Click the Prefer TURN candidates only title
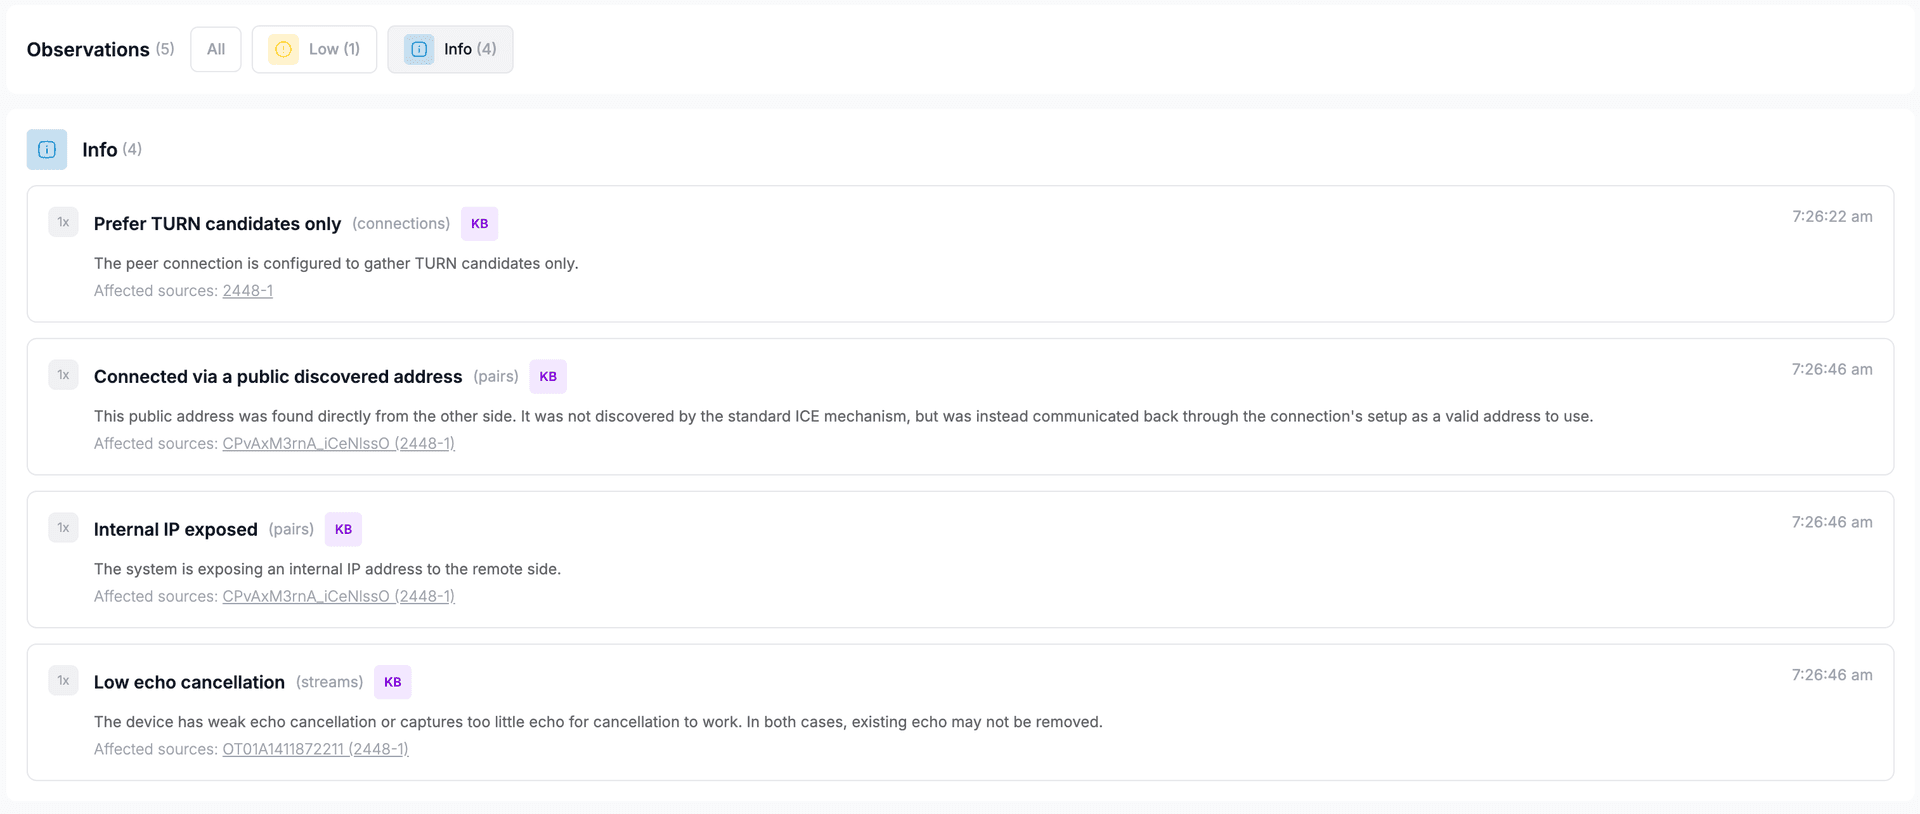The image size is (1920, 814). pyautogui.click(x=217, y=224)
